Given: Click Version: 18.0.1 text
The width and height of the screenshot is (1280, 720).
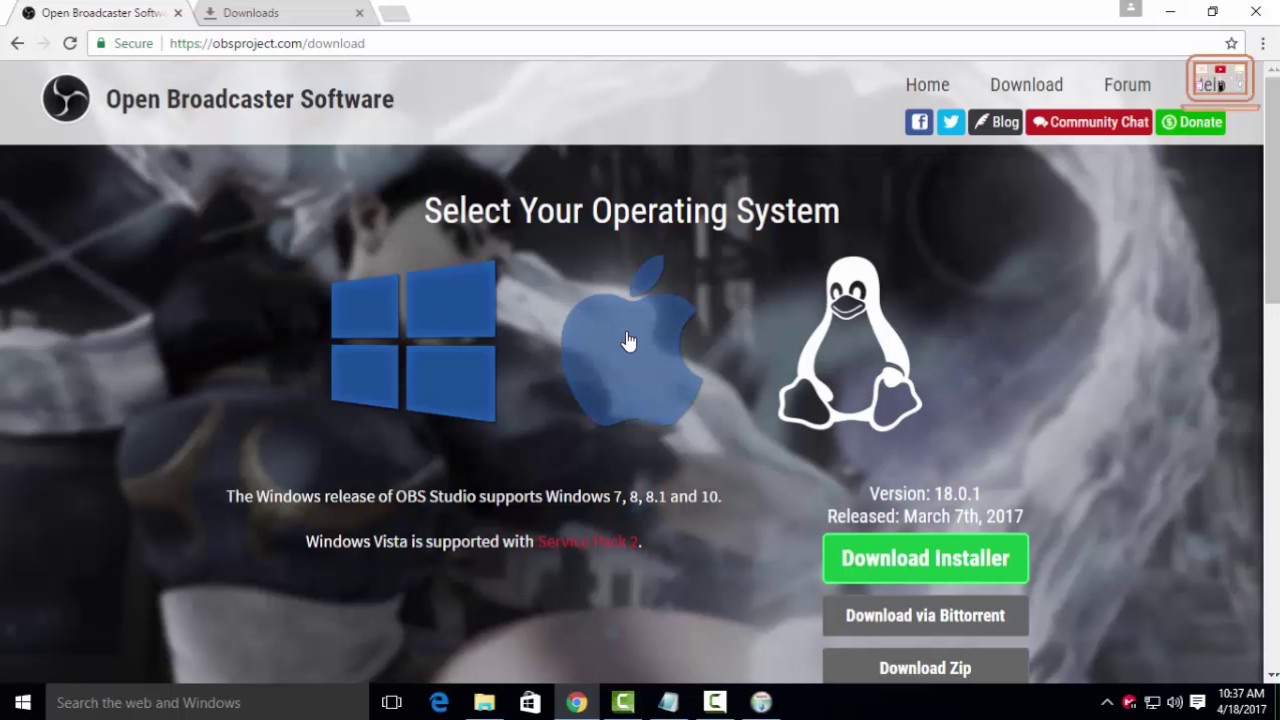Looking at the screenshot, I should tap(925, 494).
